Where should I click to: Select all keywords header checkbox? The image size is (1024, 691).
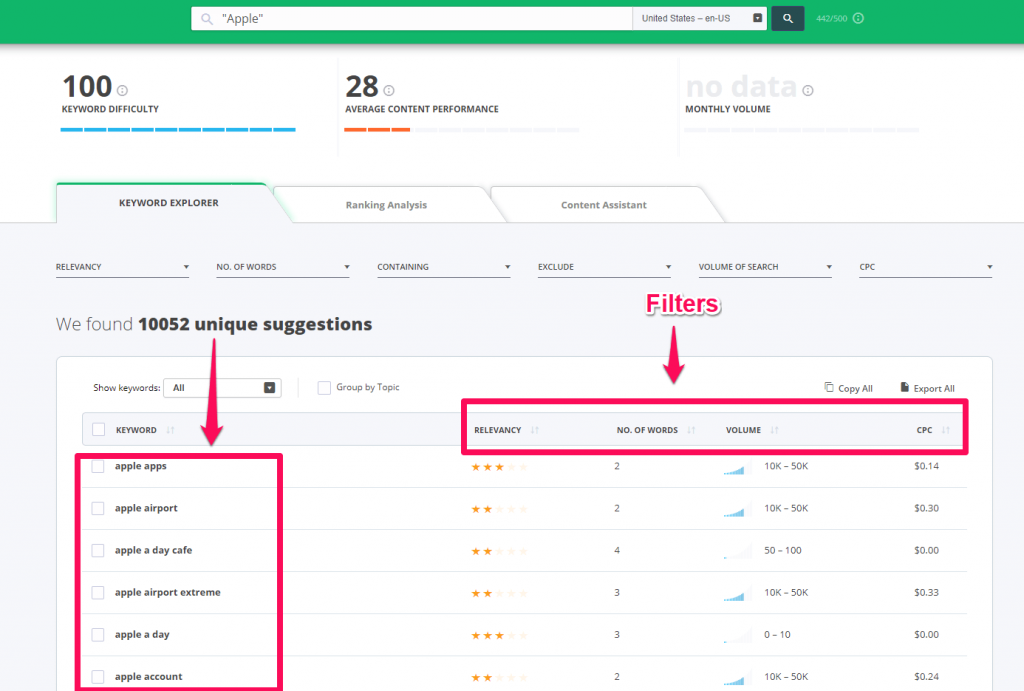point(99,429)
